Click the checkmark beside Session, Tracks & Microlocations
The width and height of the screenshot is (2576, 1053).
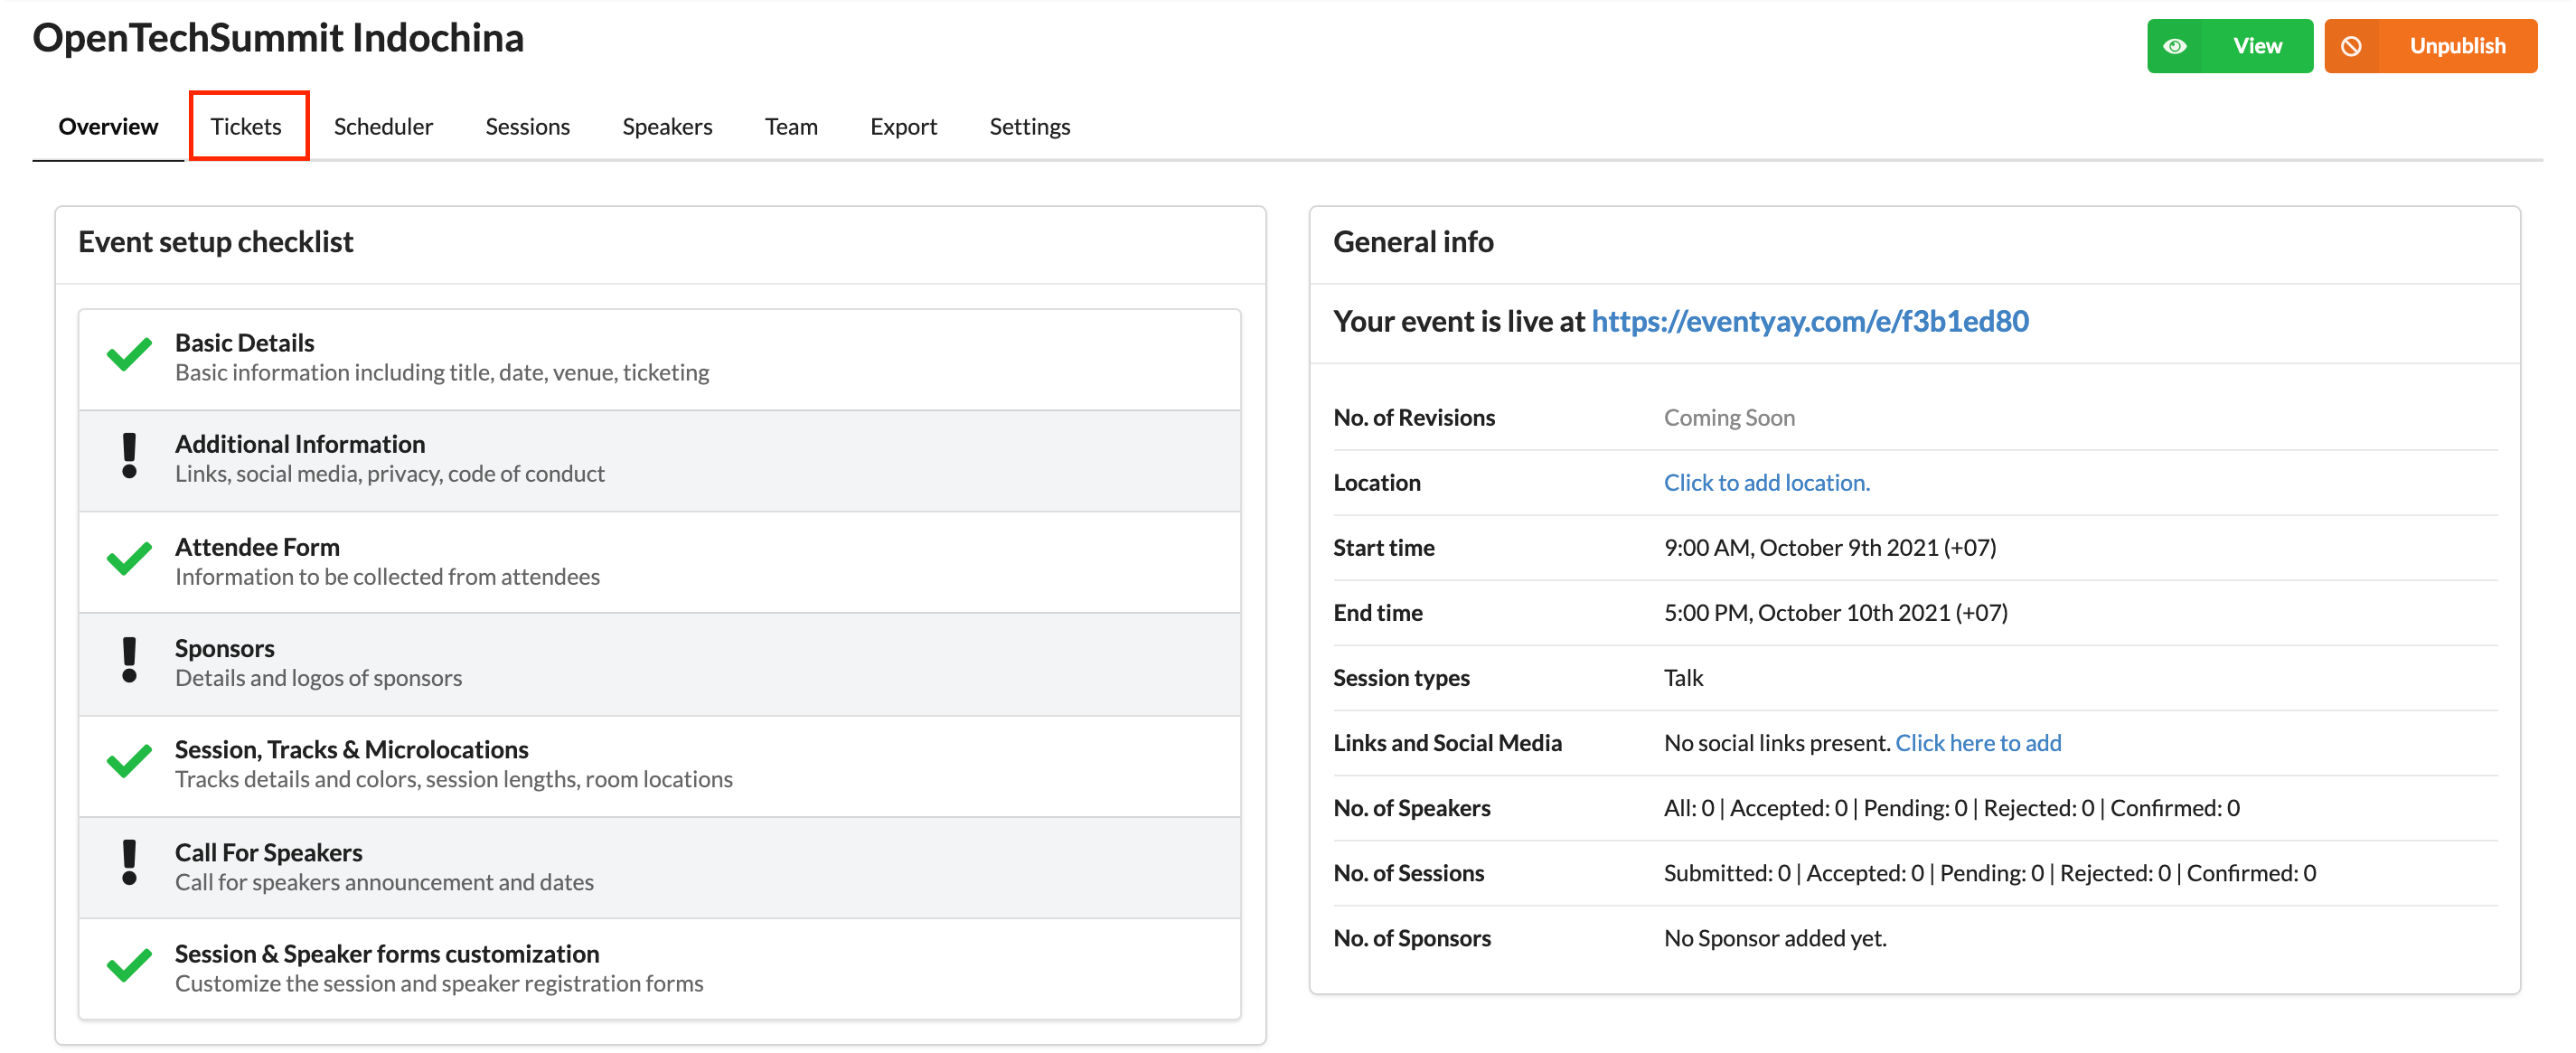coord(129,763)
